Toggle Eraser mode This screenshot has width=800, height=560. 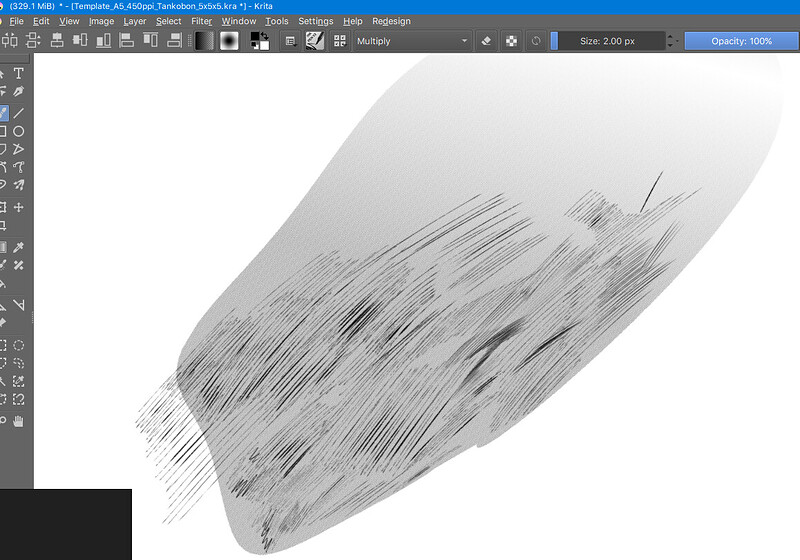(486, 41)
